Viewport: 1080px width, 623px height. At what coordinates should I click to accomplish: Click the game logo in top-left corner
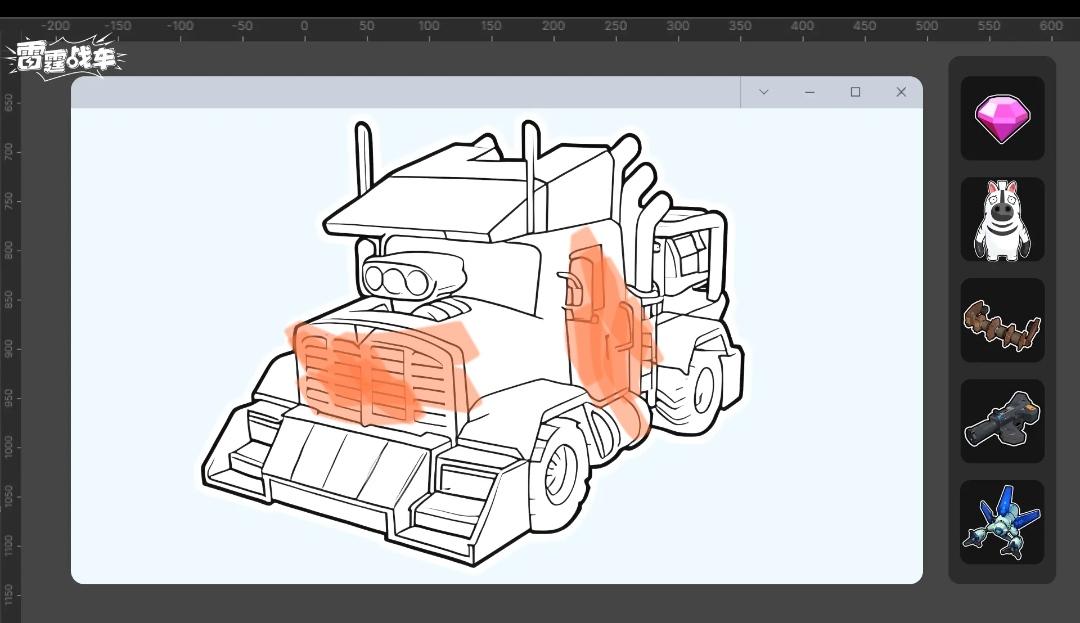click(66, 58)
